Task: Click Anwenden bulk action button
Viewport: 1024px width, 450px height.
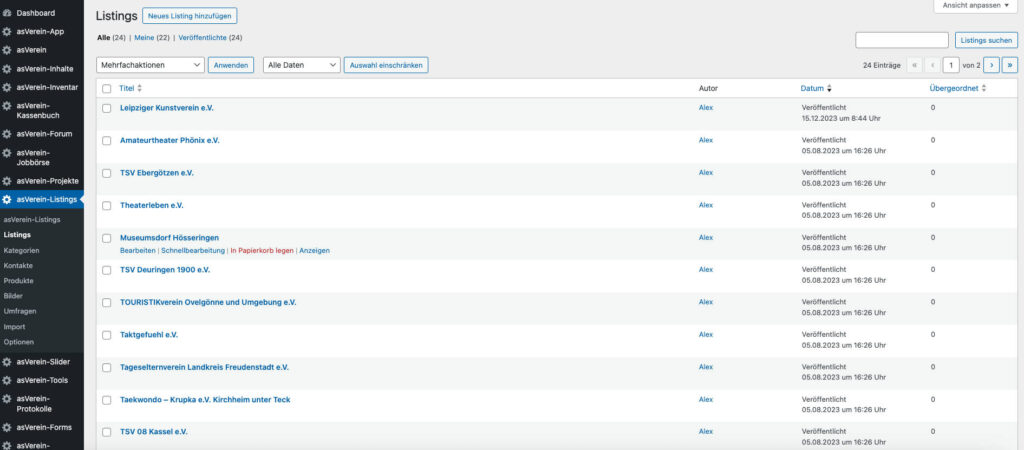Action: [231, 65]
